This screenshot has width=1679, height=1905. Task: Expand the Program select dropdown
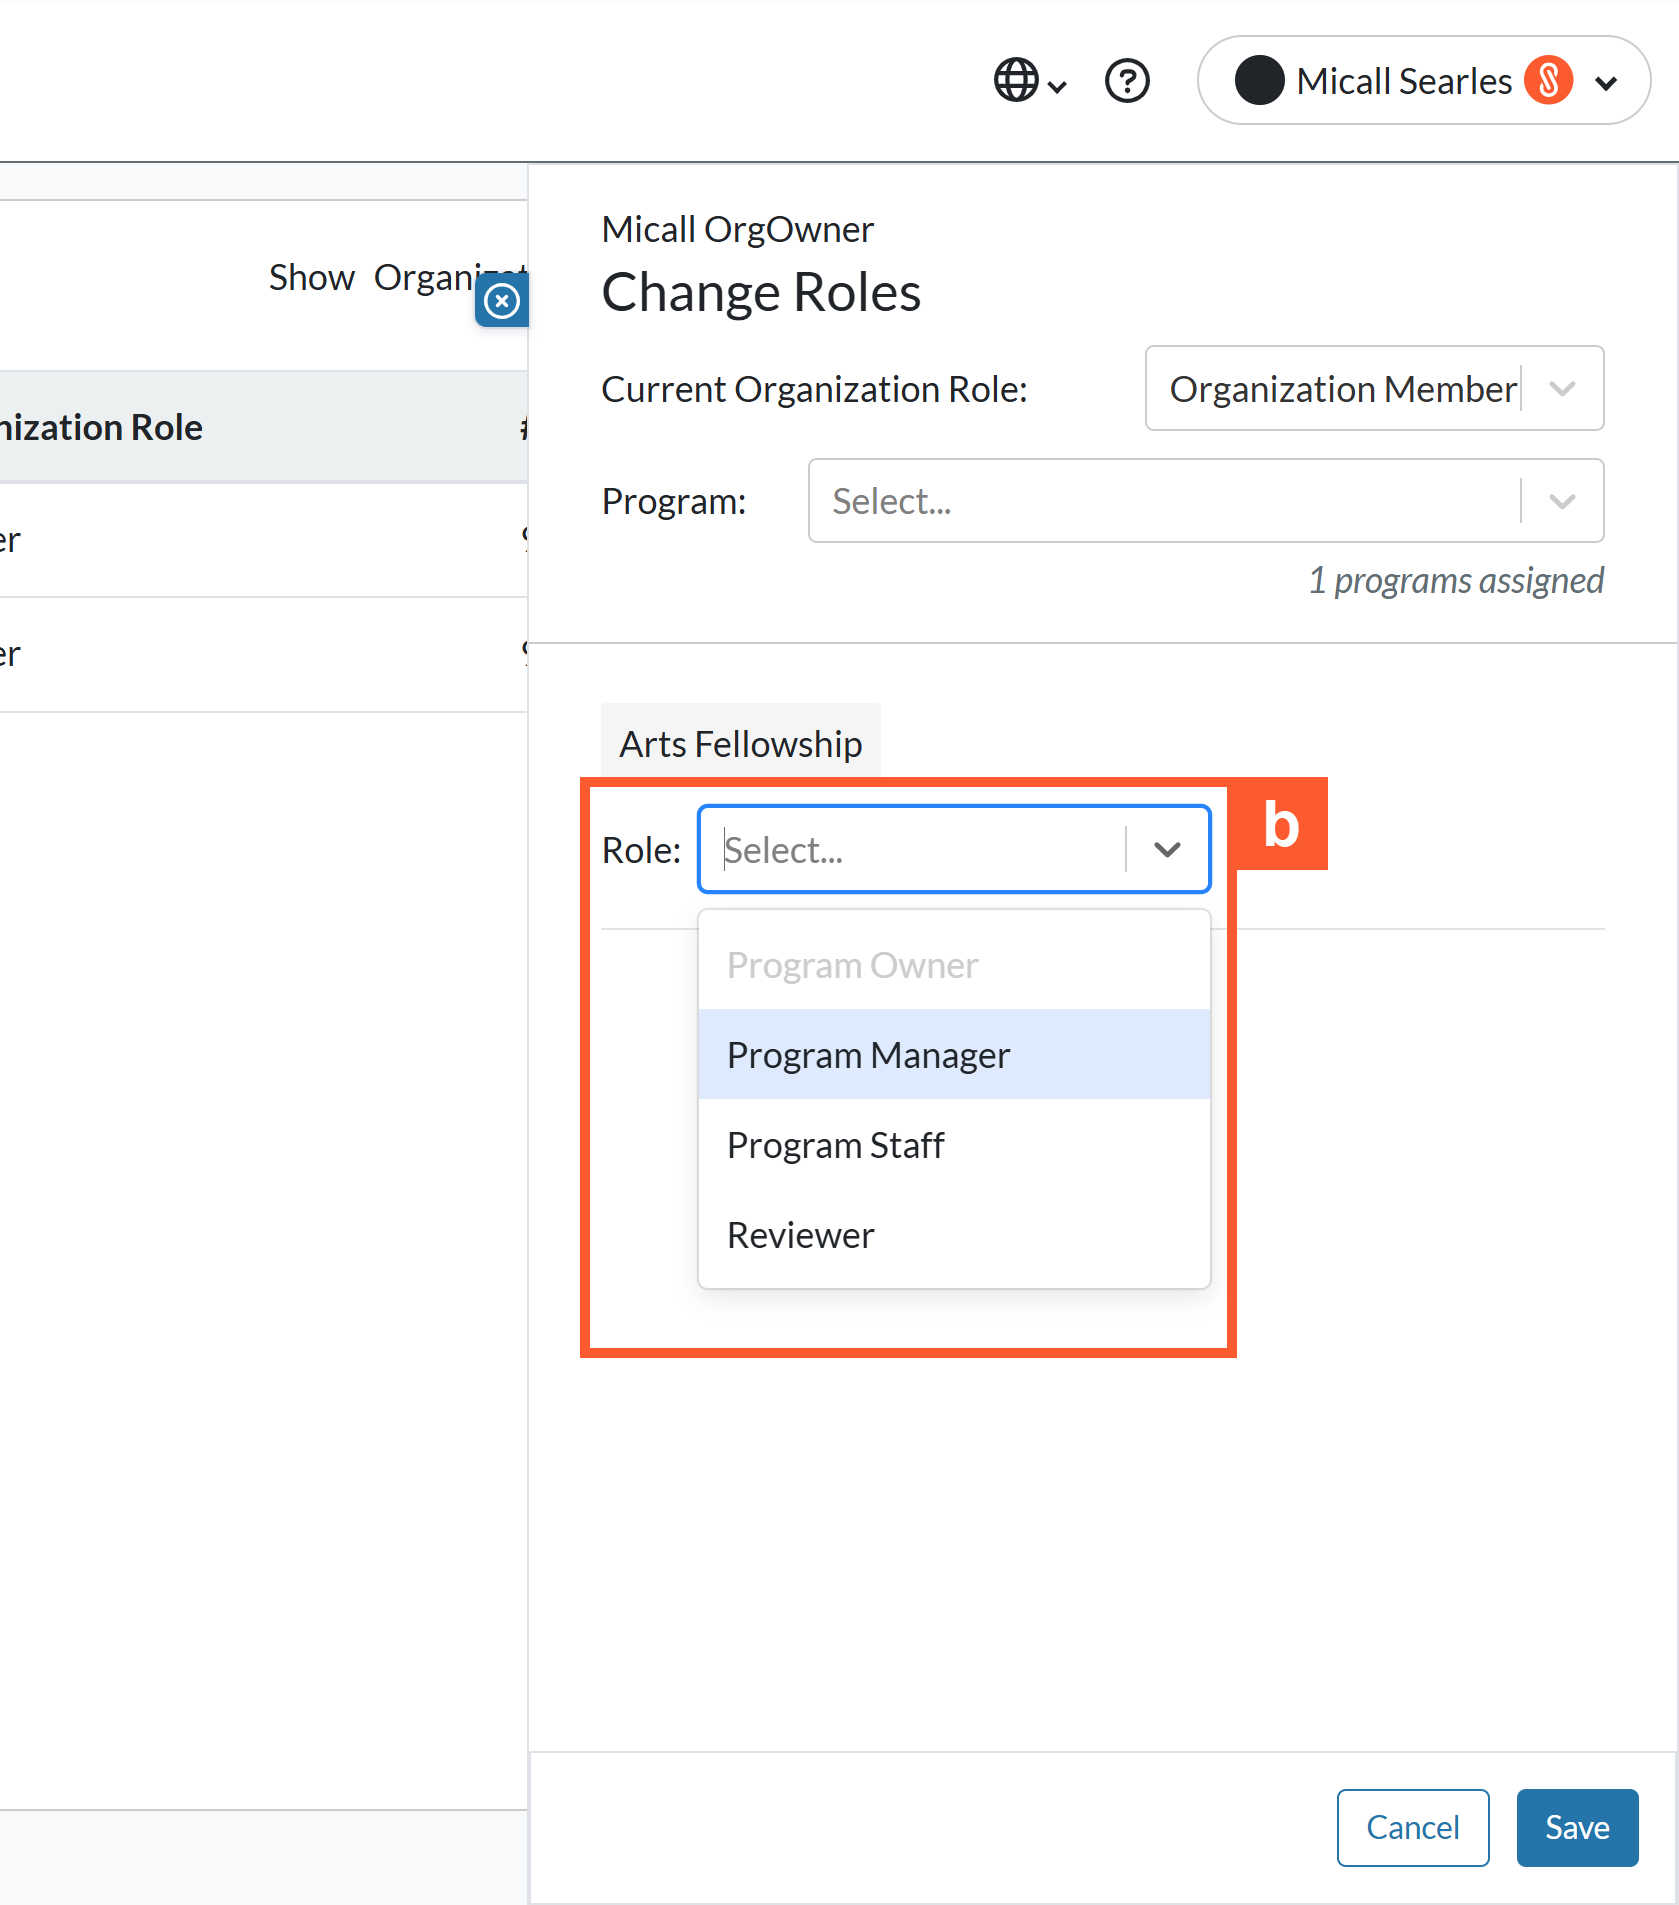pyautogui.click(x=1206, y=501)
